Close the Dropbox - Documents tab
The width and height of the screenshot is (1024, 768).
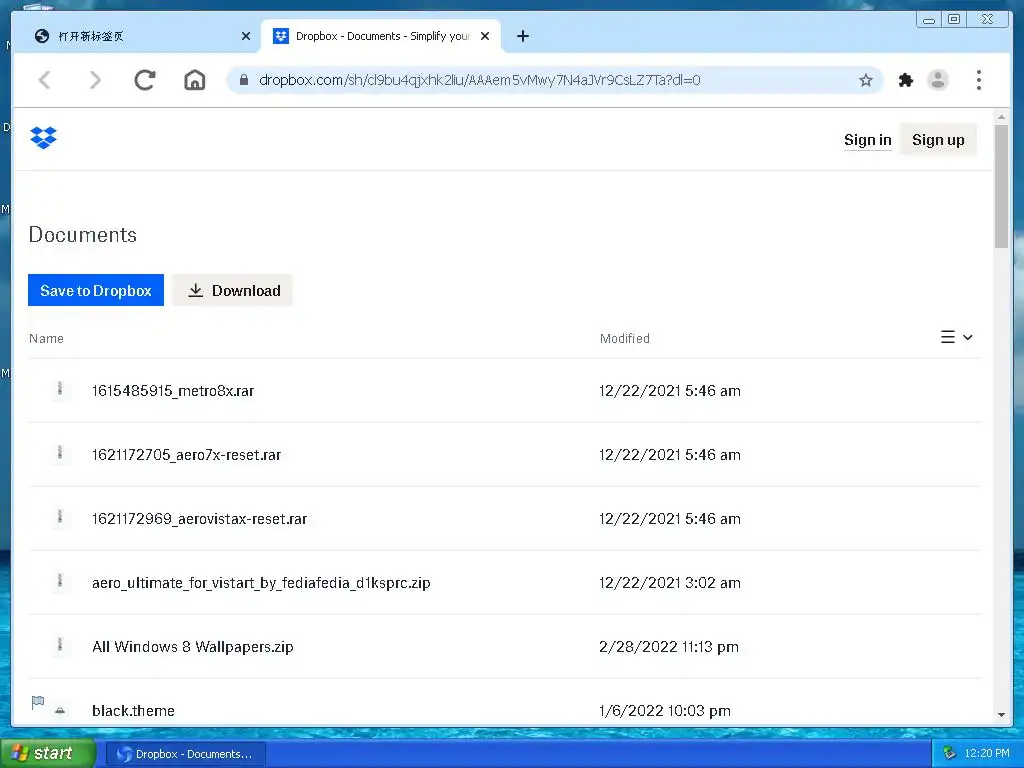click(485, 36)
